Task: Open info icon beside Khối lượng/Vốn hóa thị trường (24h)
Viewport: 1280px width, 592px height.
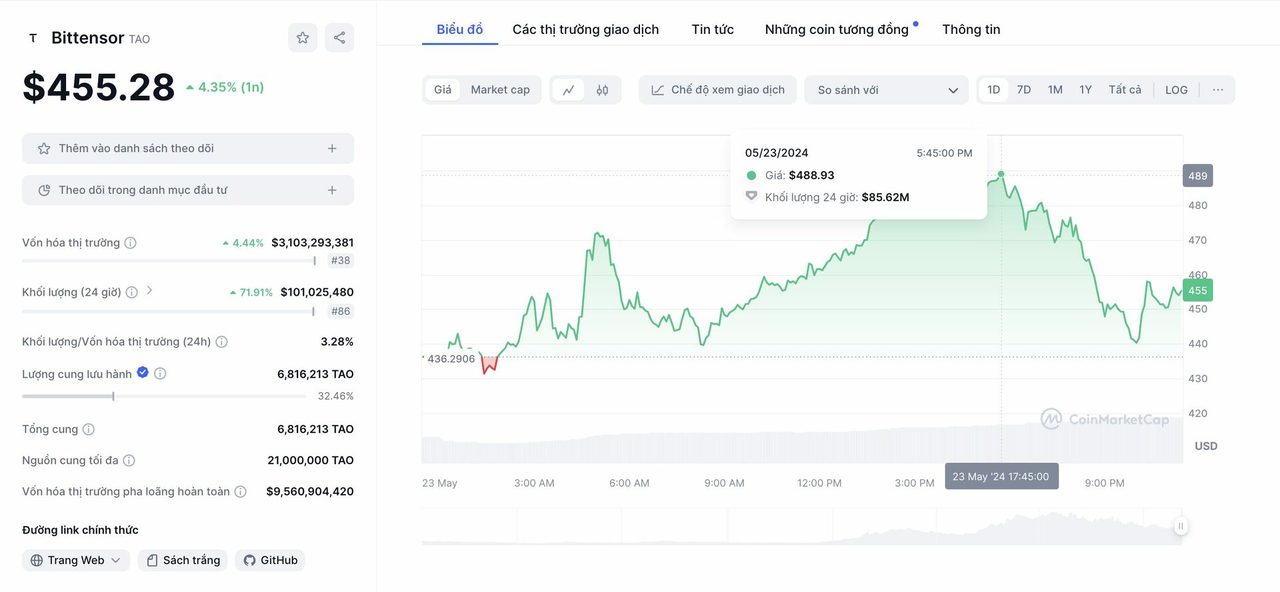Action: pos(221,342)
